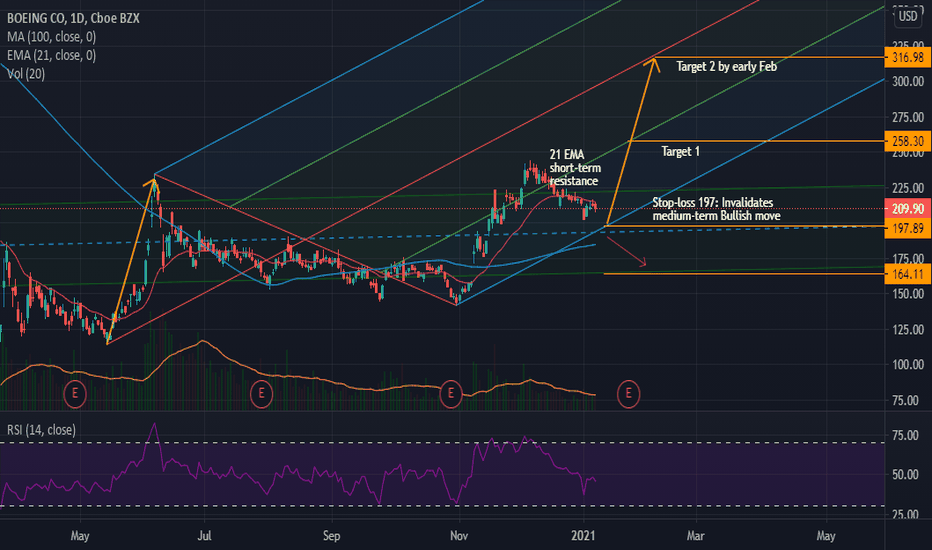Screen dimensions: 932x550
Task: Select the EMA (21, close, 0) indicator legend
Action: 51,55
